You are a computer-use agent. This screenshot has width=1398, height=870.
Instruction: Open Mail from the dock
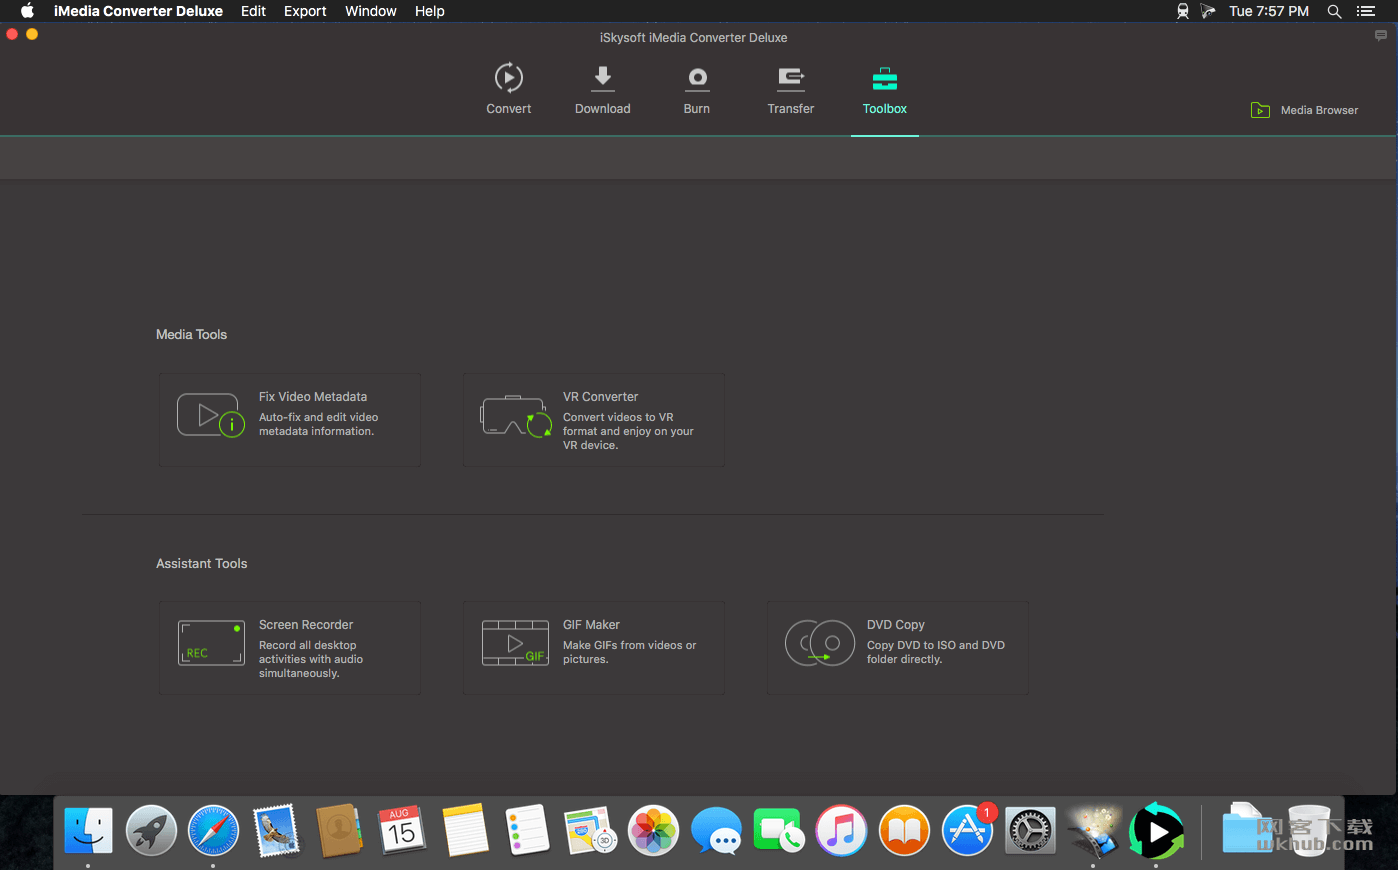click(x=276, y=831)
